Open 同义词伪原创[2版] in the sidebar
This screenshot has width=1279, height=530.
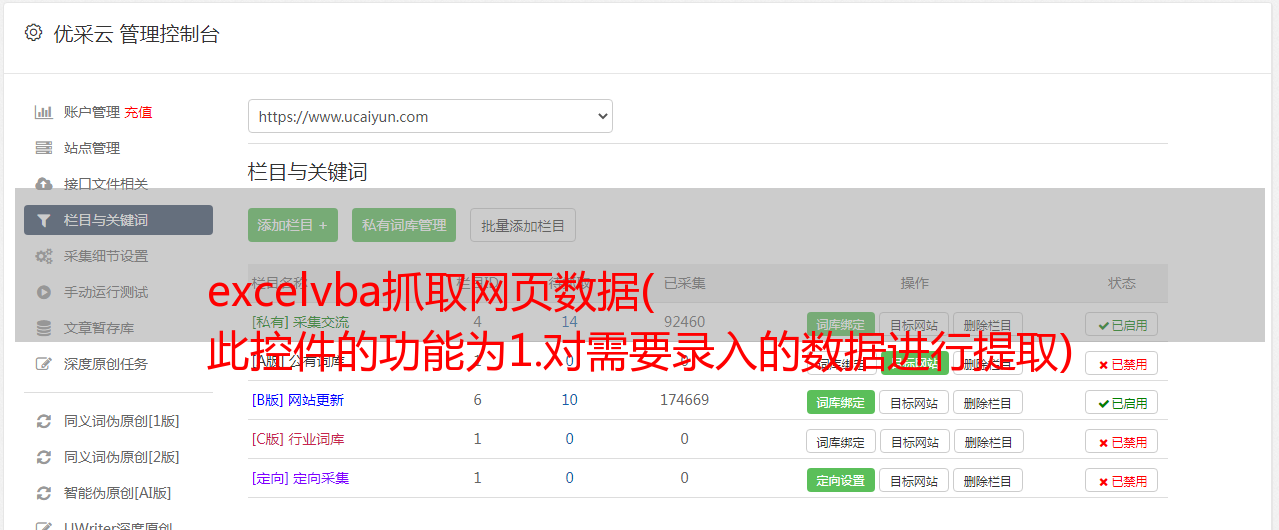click(x=122, y=457)
